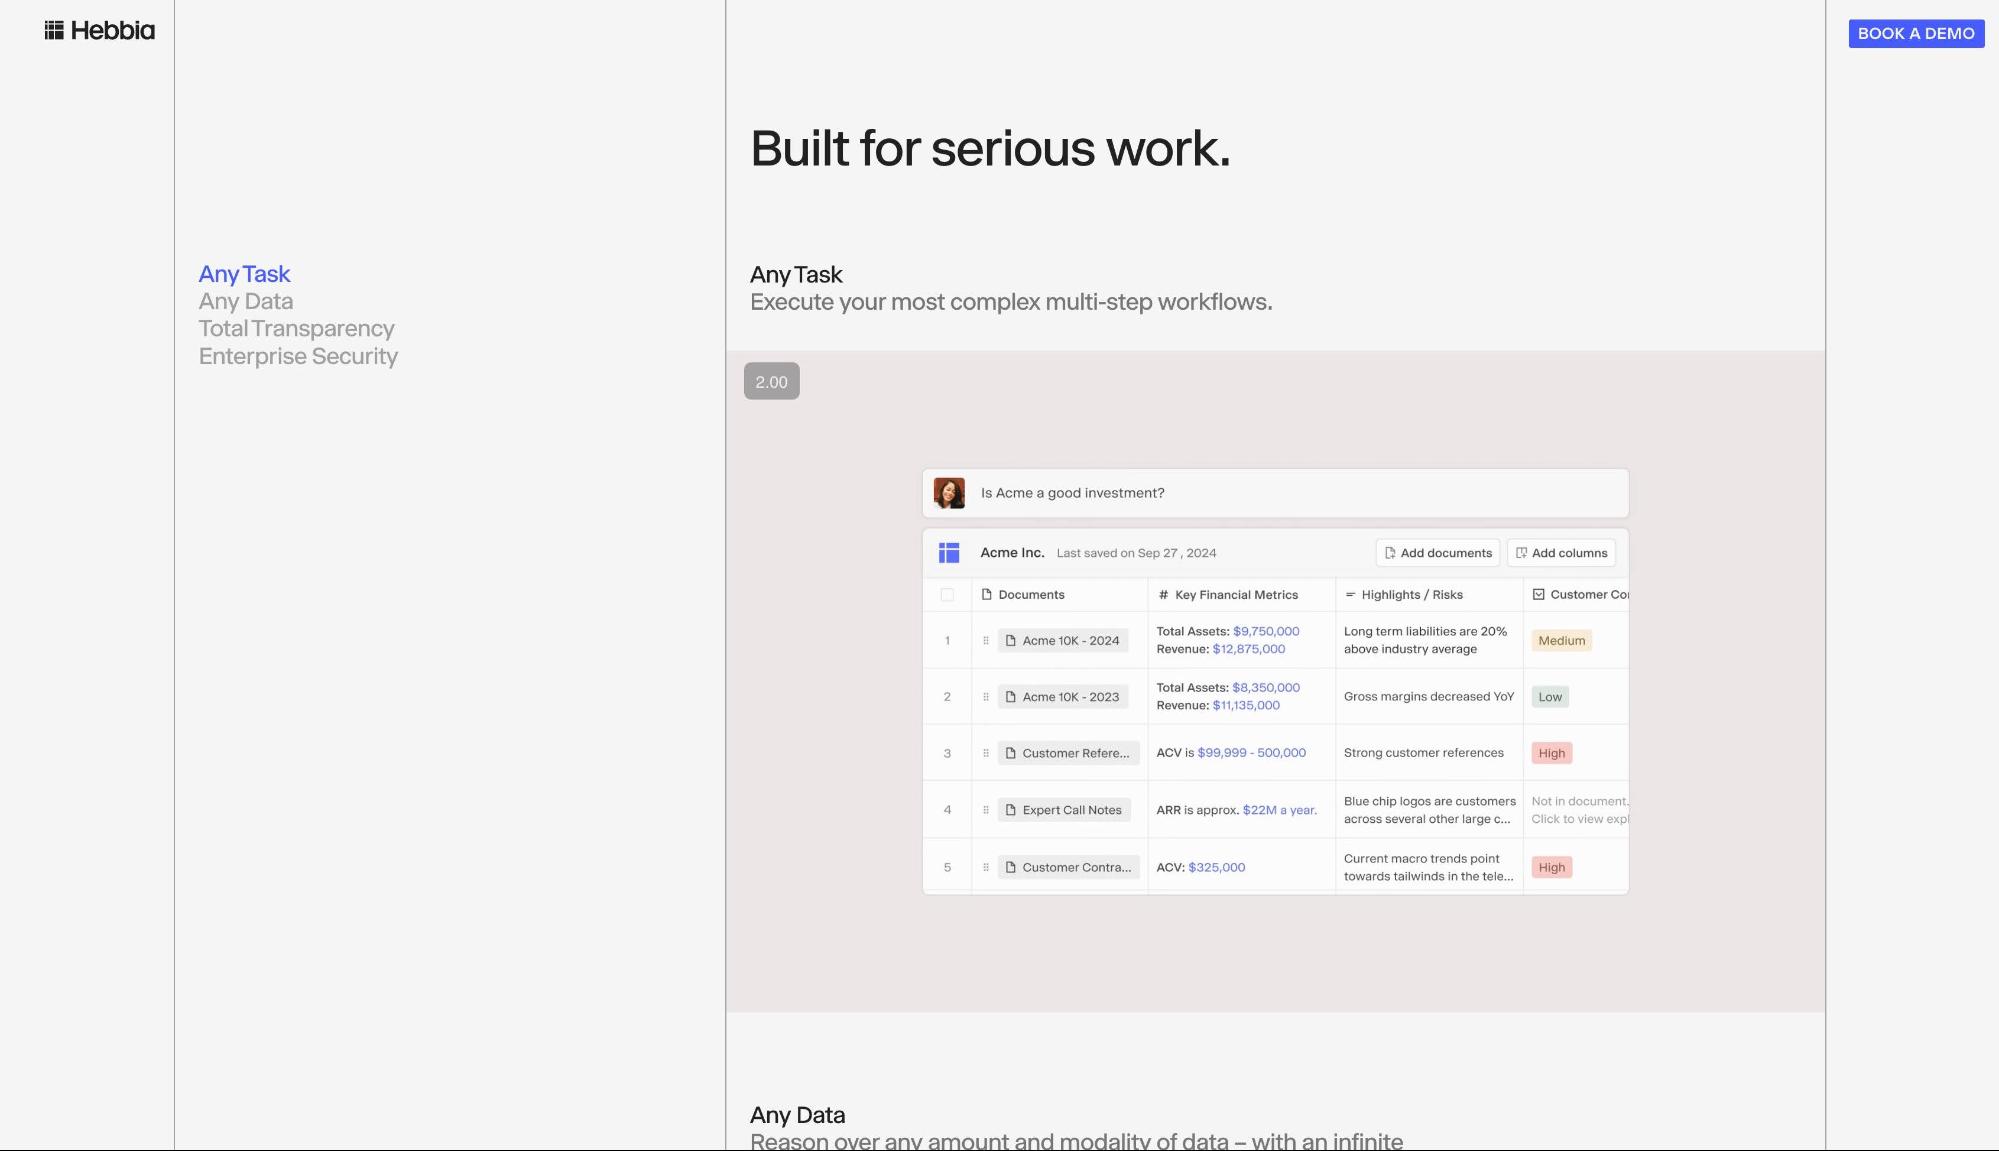The image size is (1999, 1151).
Task: Click the blue grid icon beside Acme Inc.
Action: point(948,553)
